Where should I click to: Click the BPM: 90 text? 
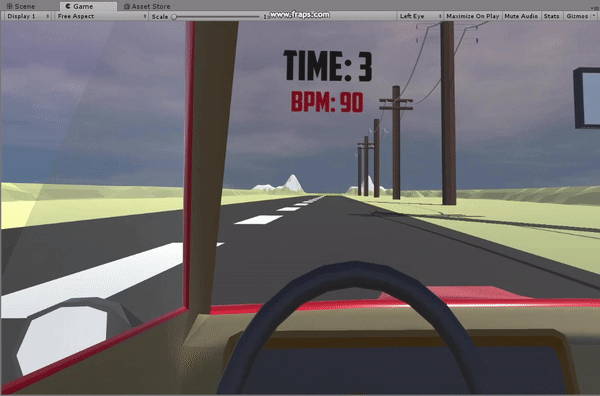327,102
